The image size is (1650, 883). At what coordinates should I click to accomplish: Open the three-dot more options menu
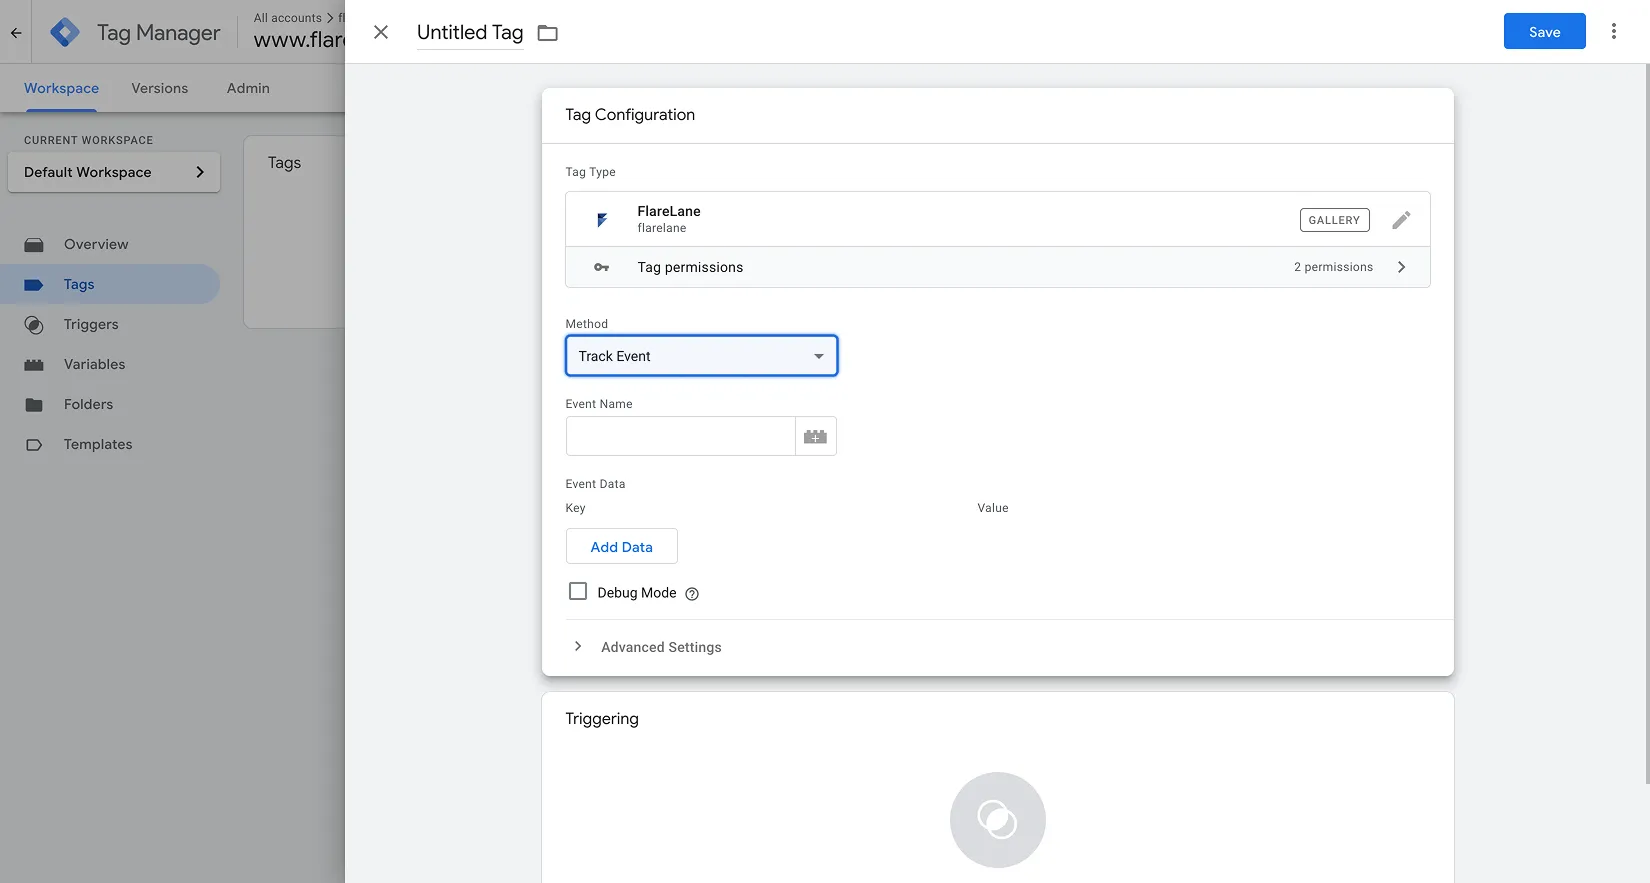point(1614,31)
